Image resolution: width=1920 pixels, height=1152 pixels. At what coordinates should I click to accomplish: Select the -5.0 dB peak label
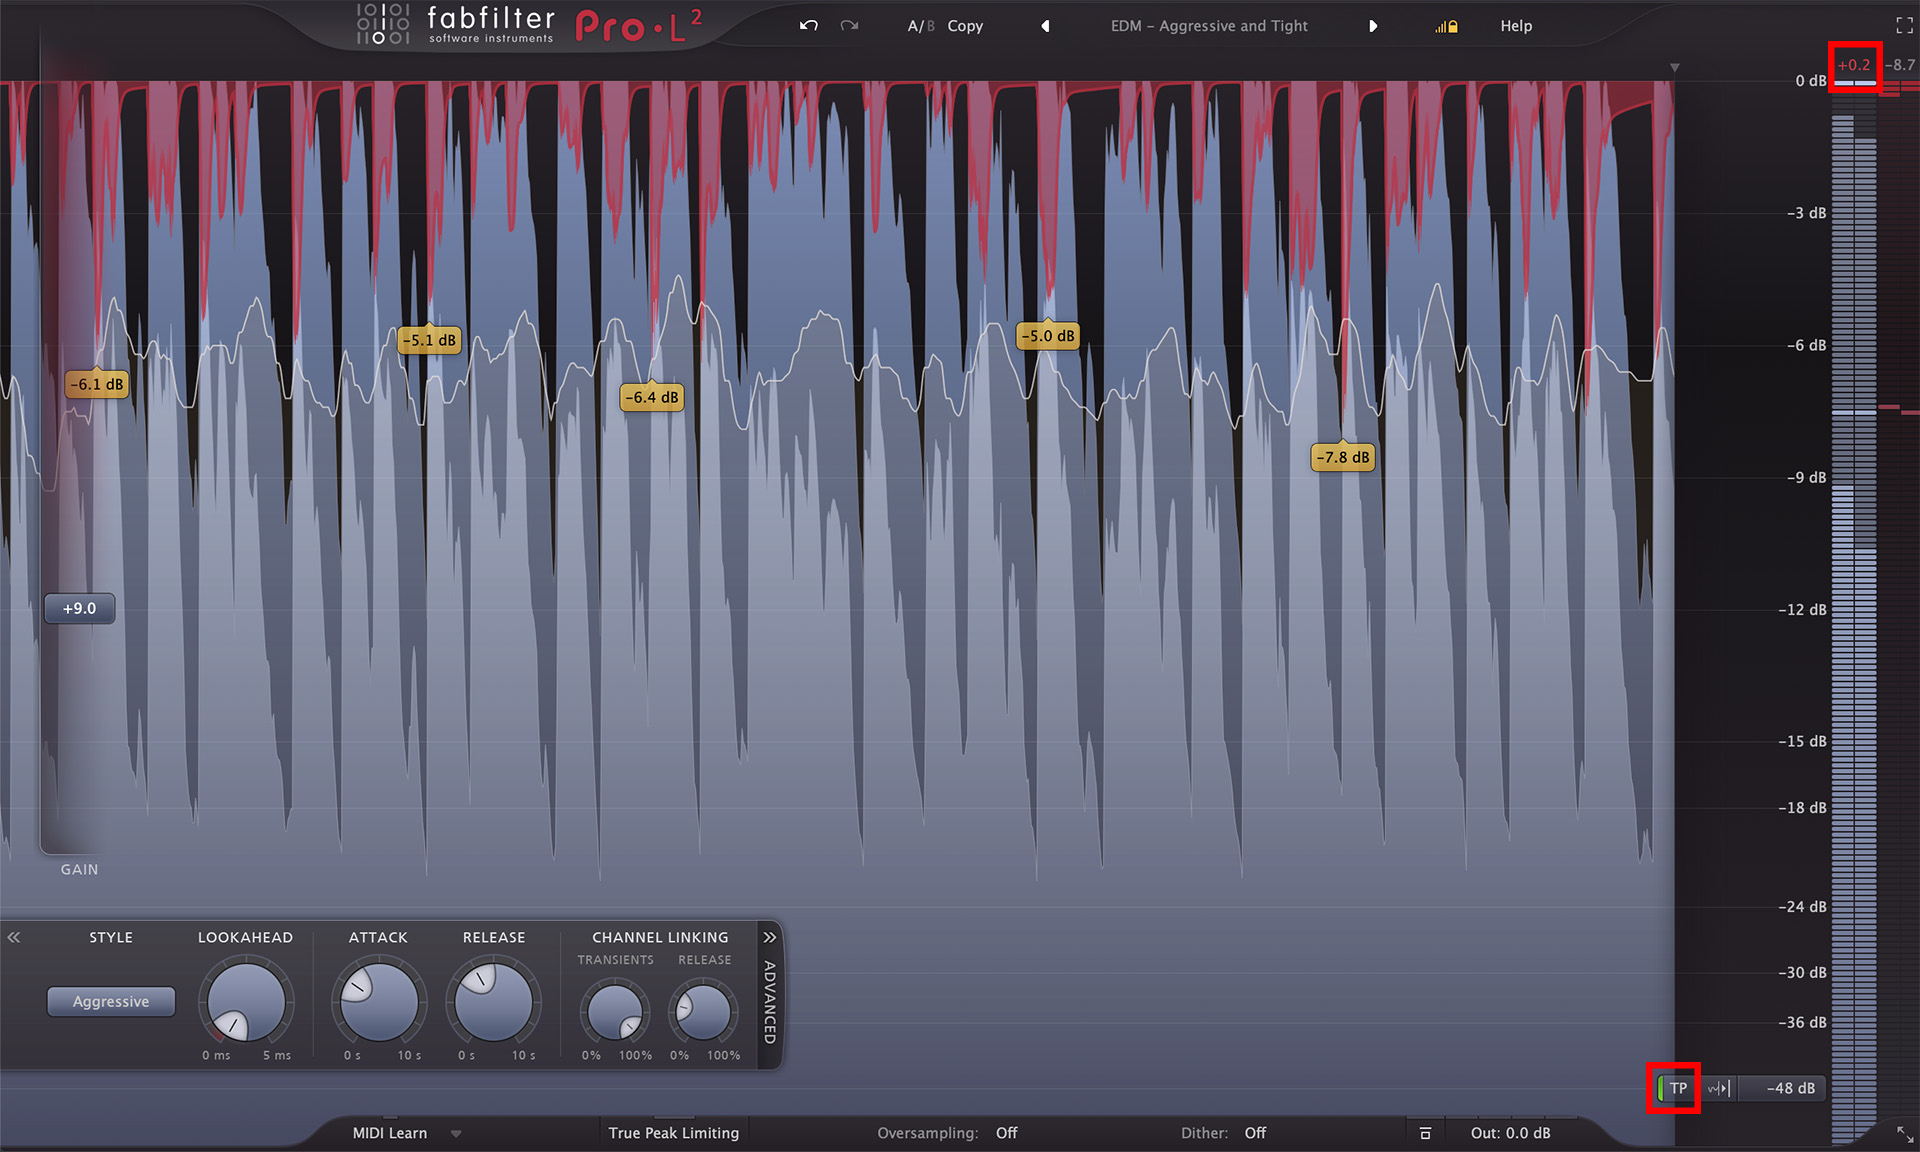1048,336
